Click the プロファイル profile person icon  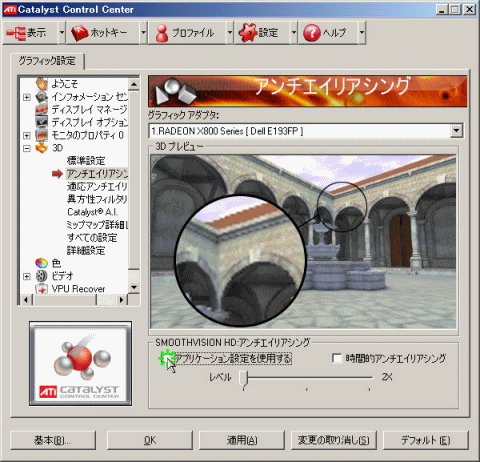click(x=162, y=33)
